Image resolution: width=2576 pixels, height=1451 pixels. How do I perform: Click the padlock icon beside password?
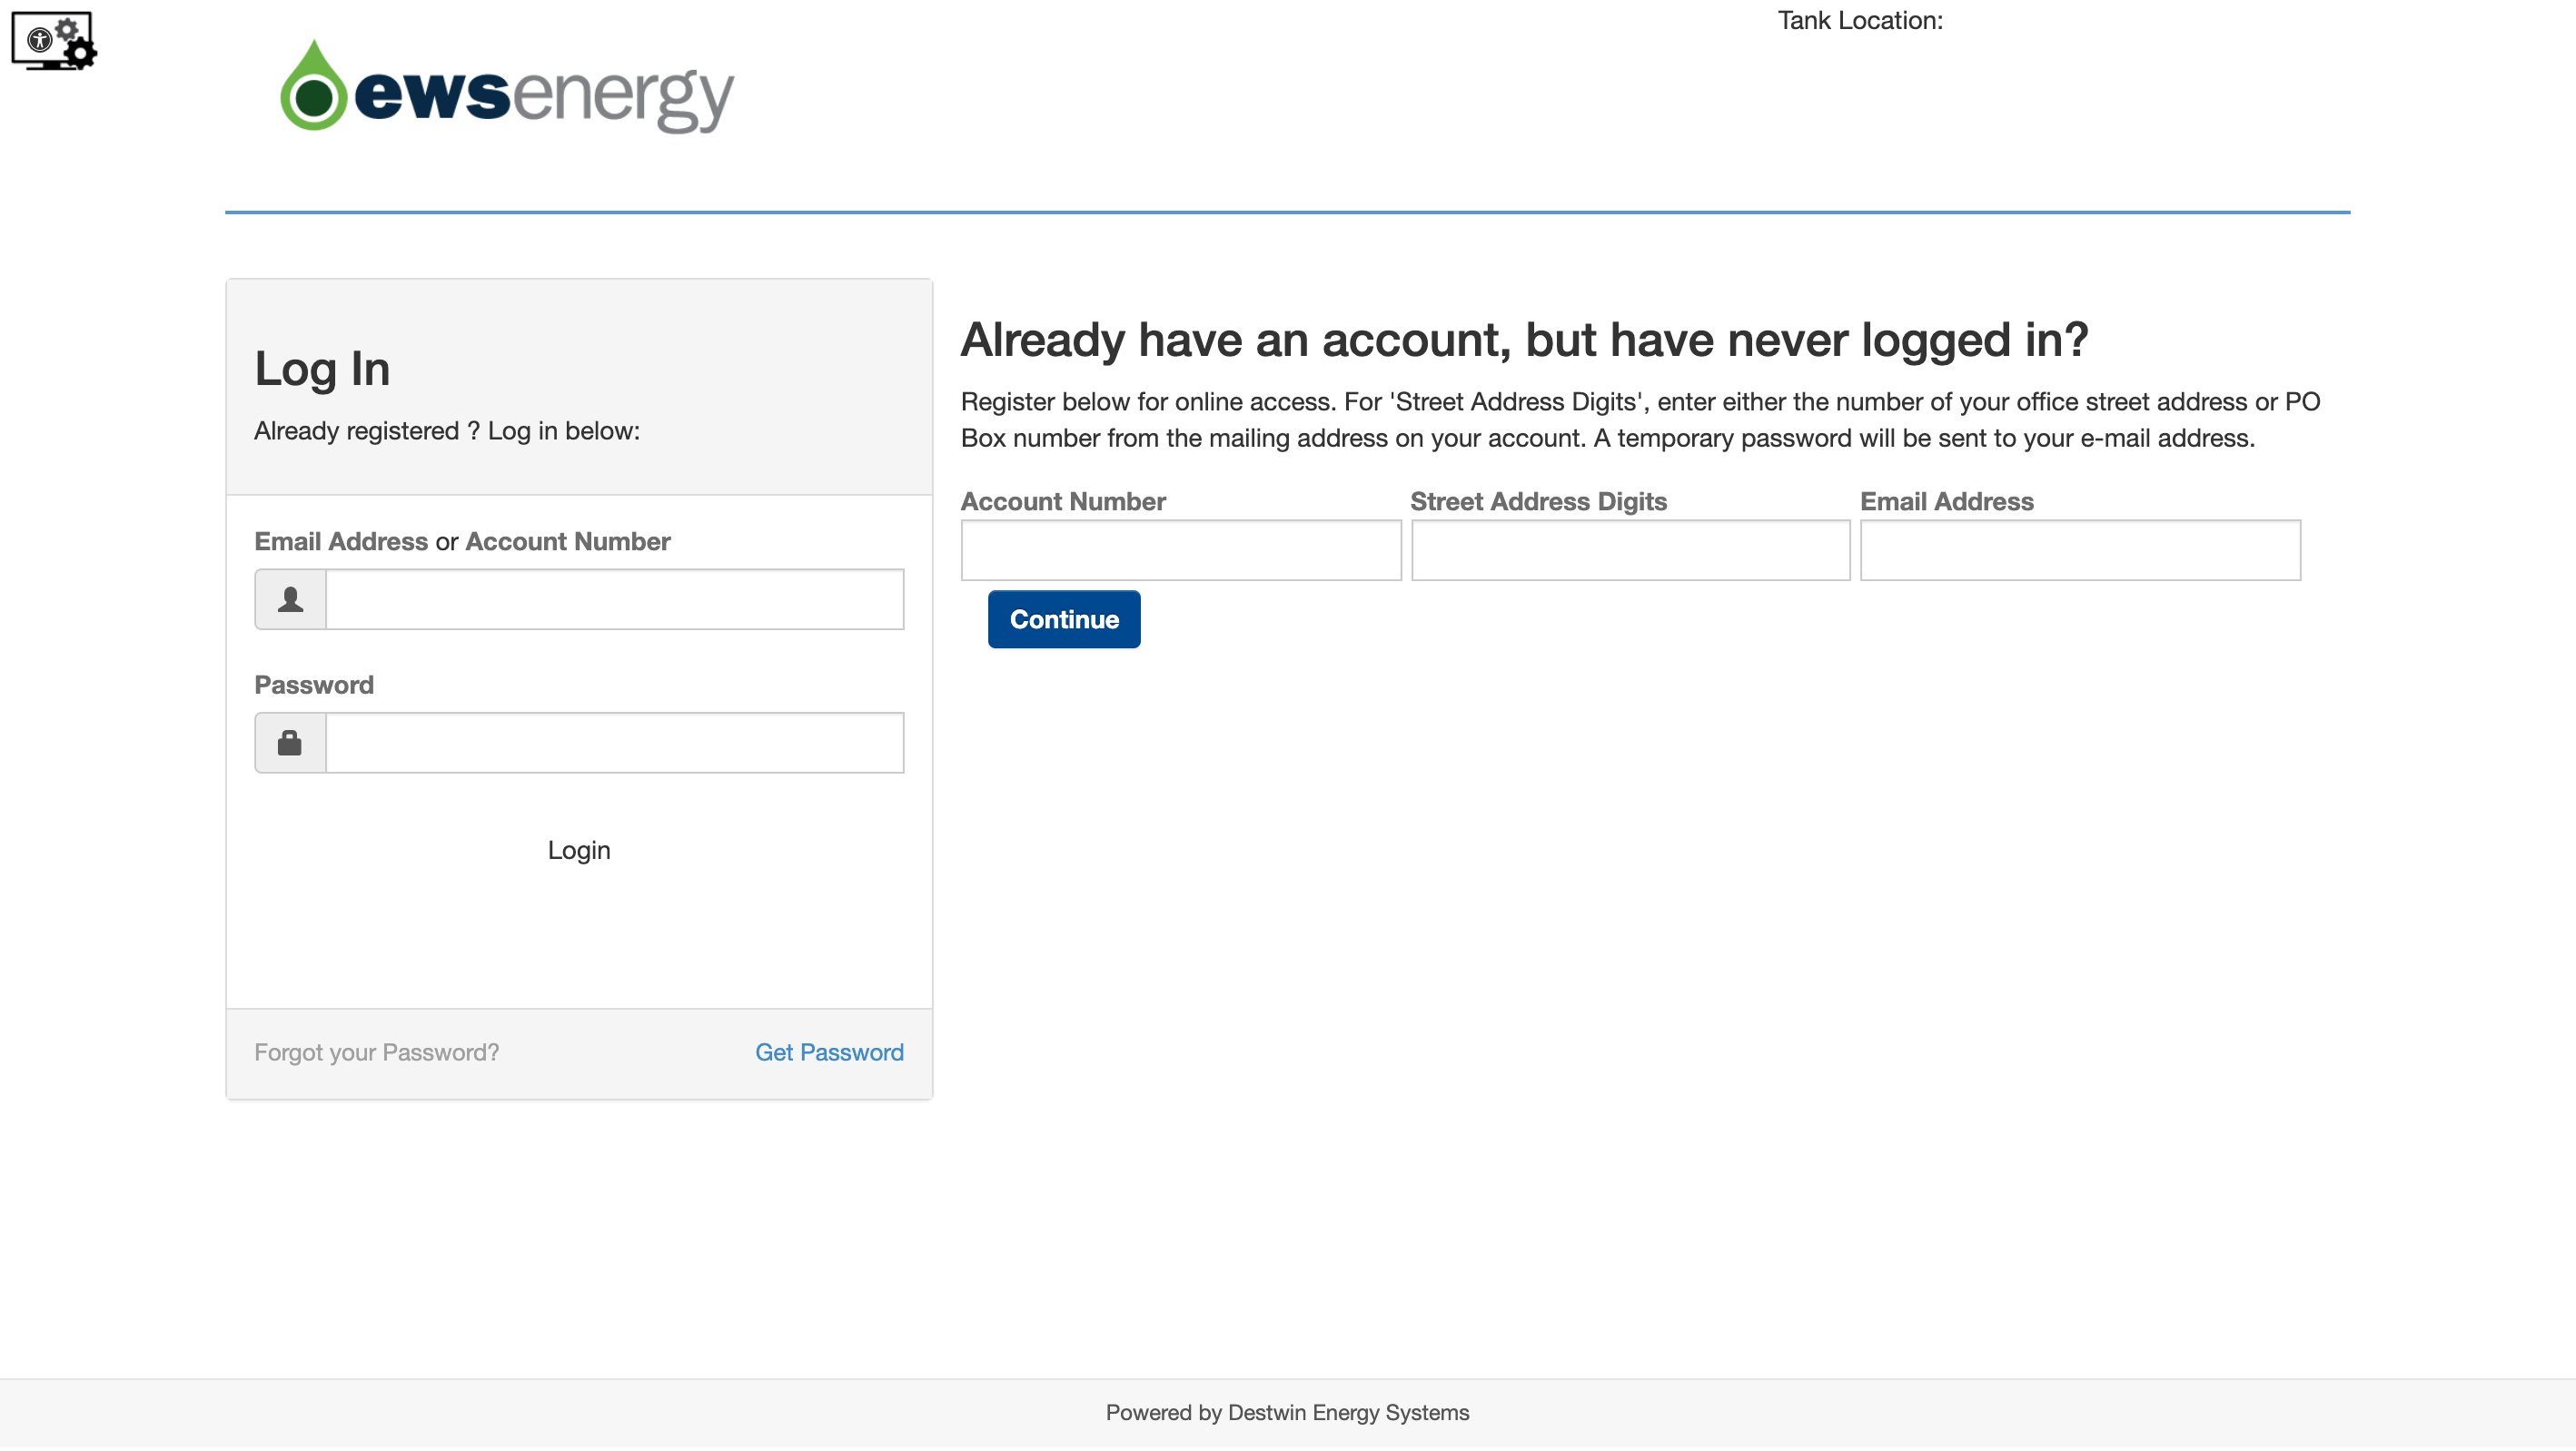pyautogui.click(x=290, y=743)
